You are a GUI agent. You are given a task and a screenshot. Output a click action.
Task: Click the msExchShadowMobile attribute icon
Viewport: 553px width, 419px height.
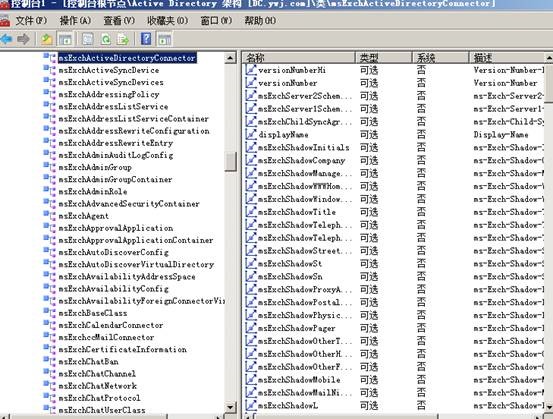251,379
